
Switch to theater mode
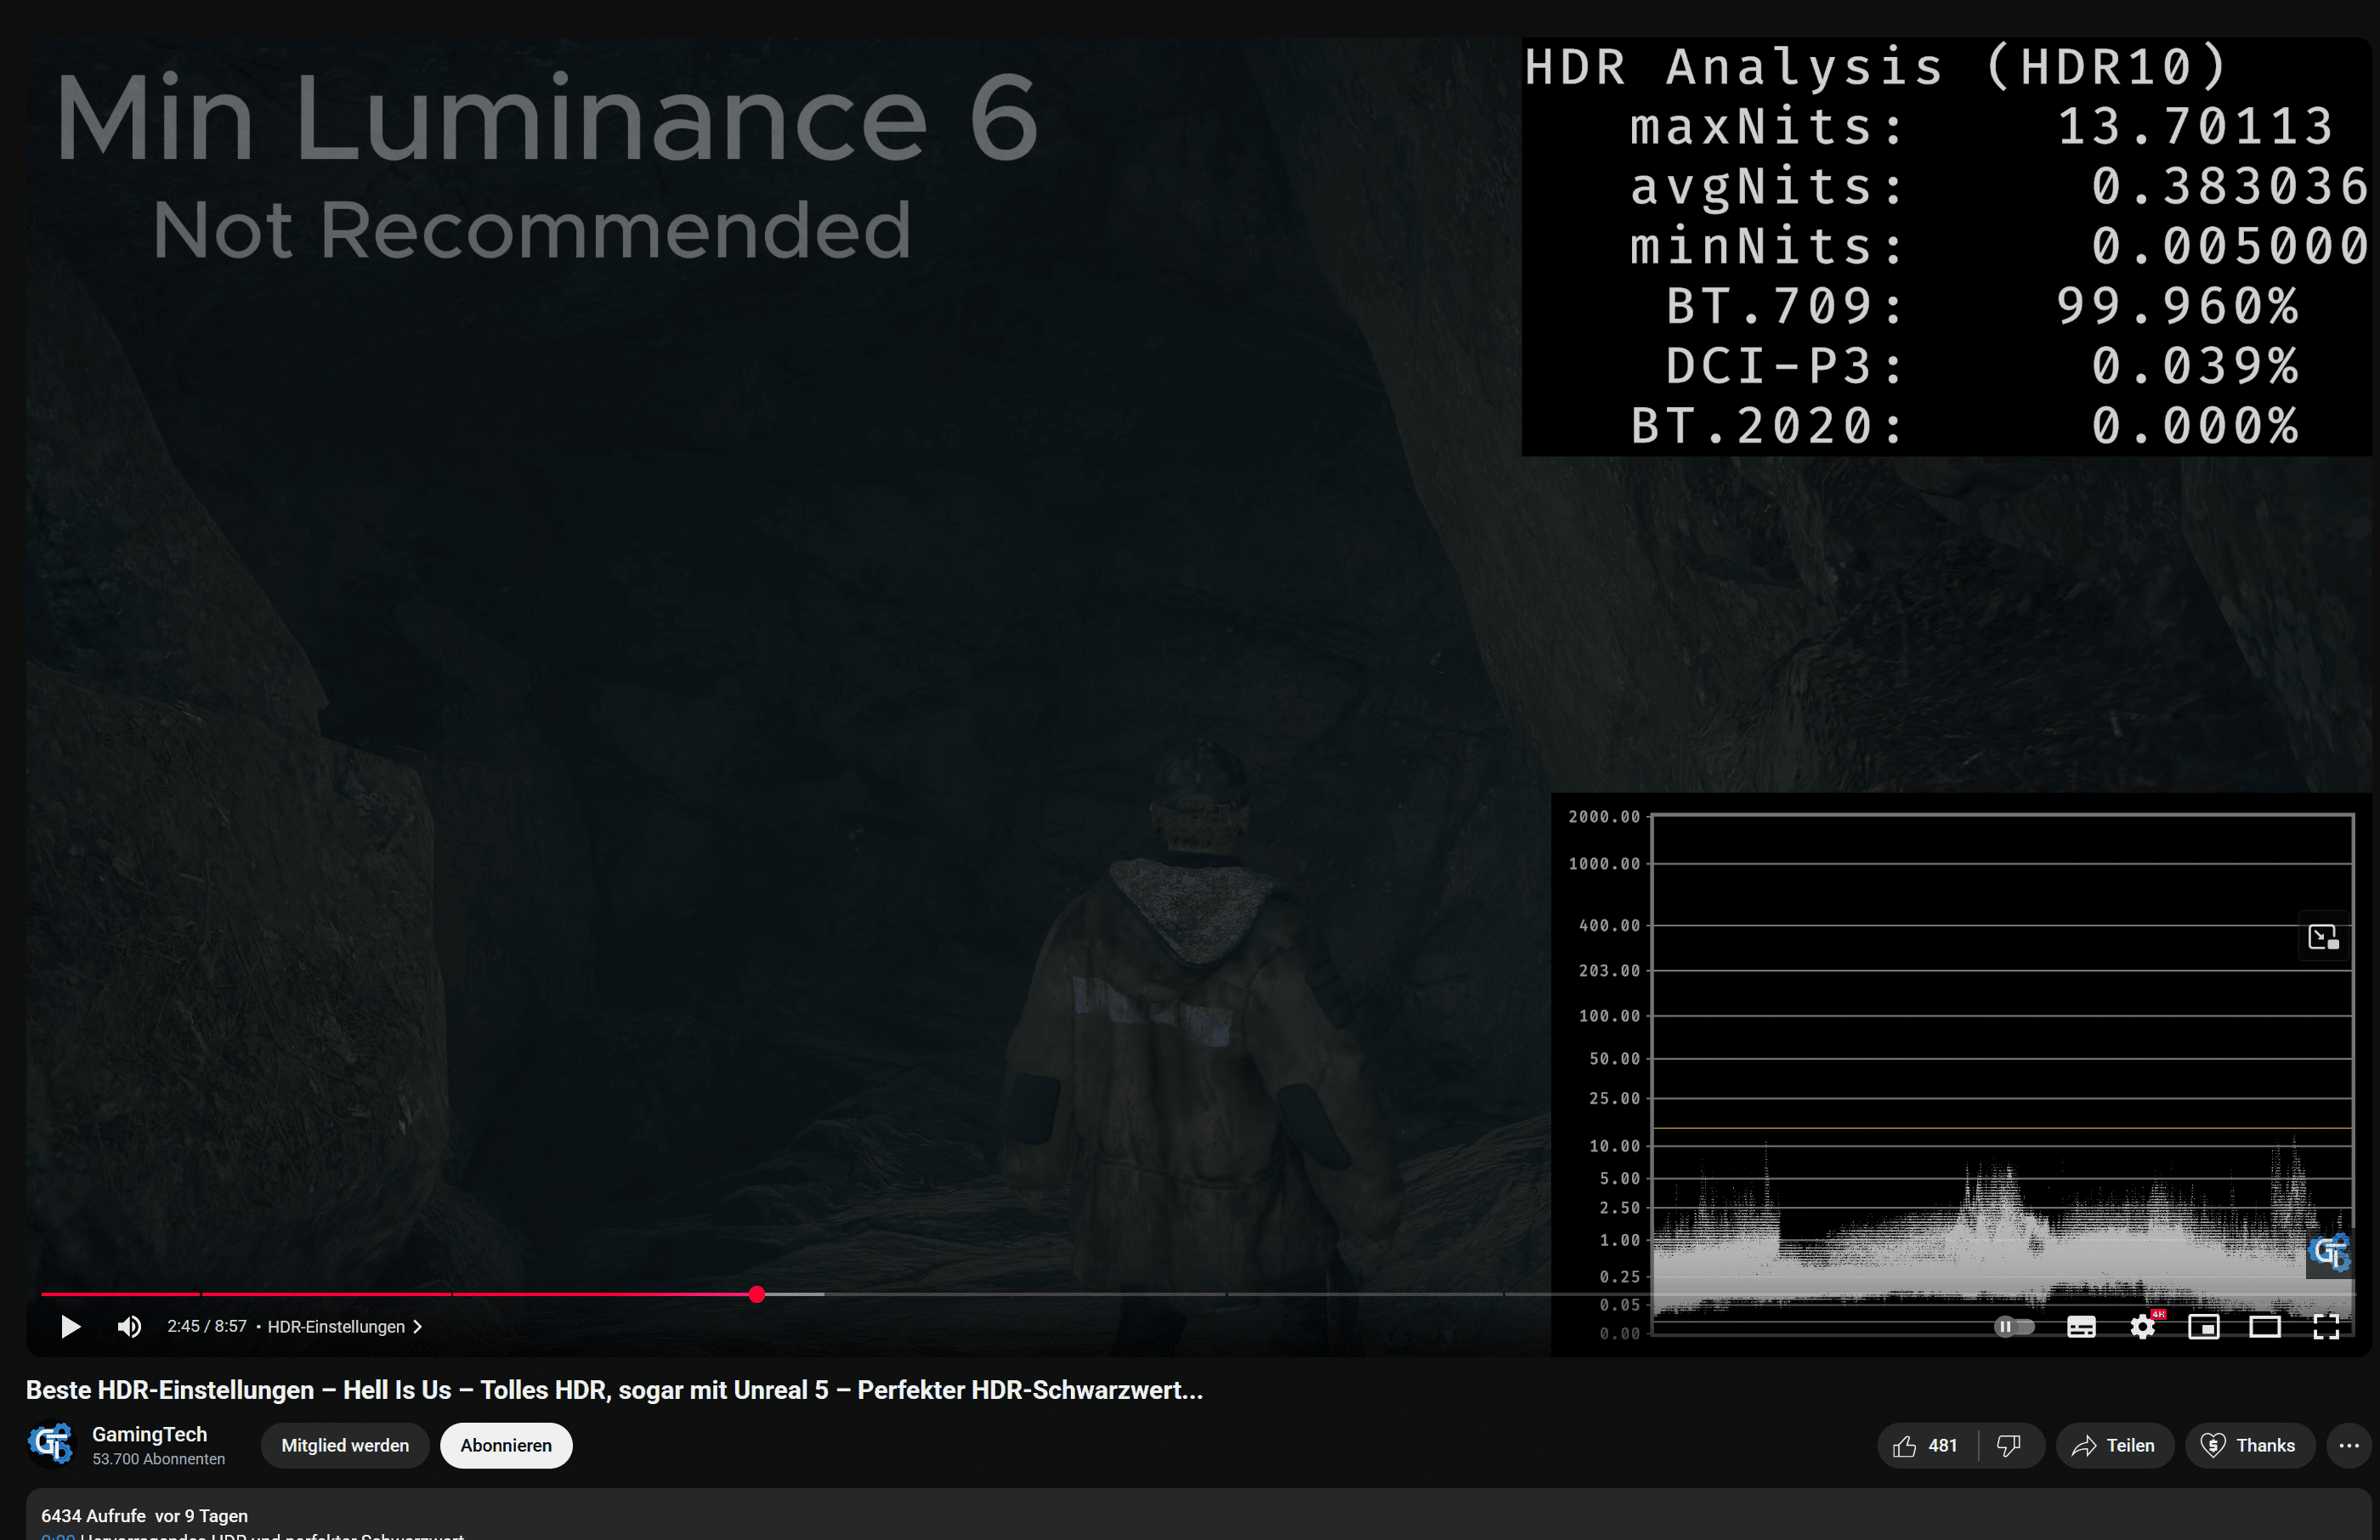[x=2264, y=1326]
